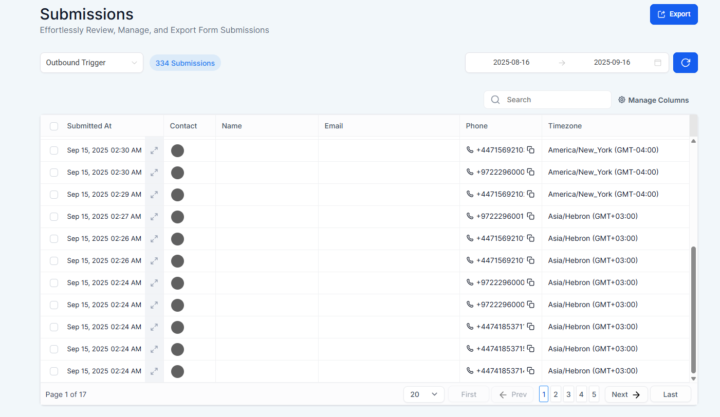Image resolution: width=720 pixels, height=417 pixels.
Task: Select the end date 2025-09-16 field
Action: [x=612, y=62]
